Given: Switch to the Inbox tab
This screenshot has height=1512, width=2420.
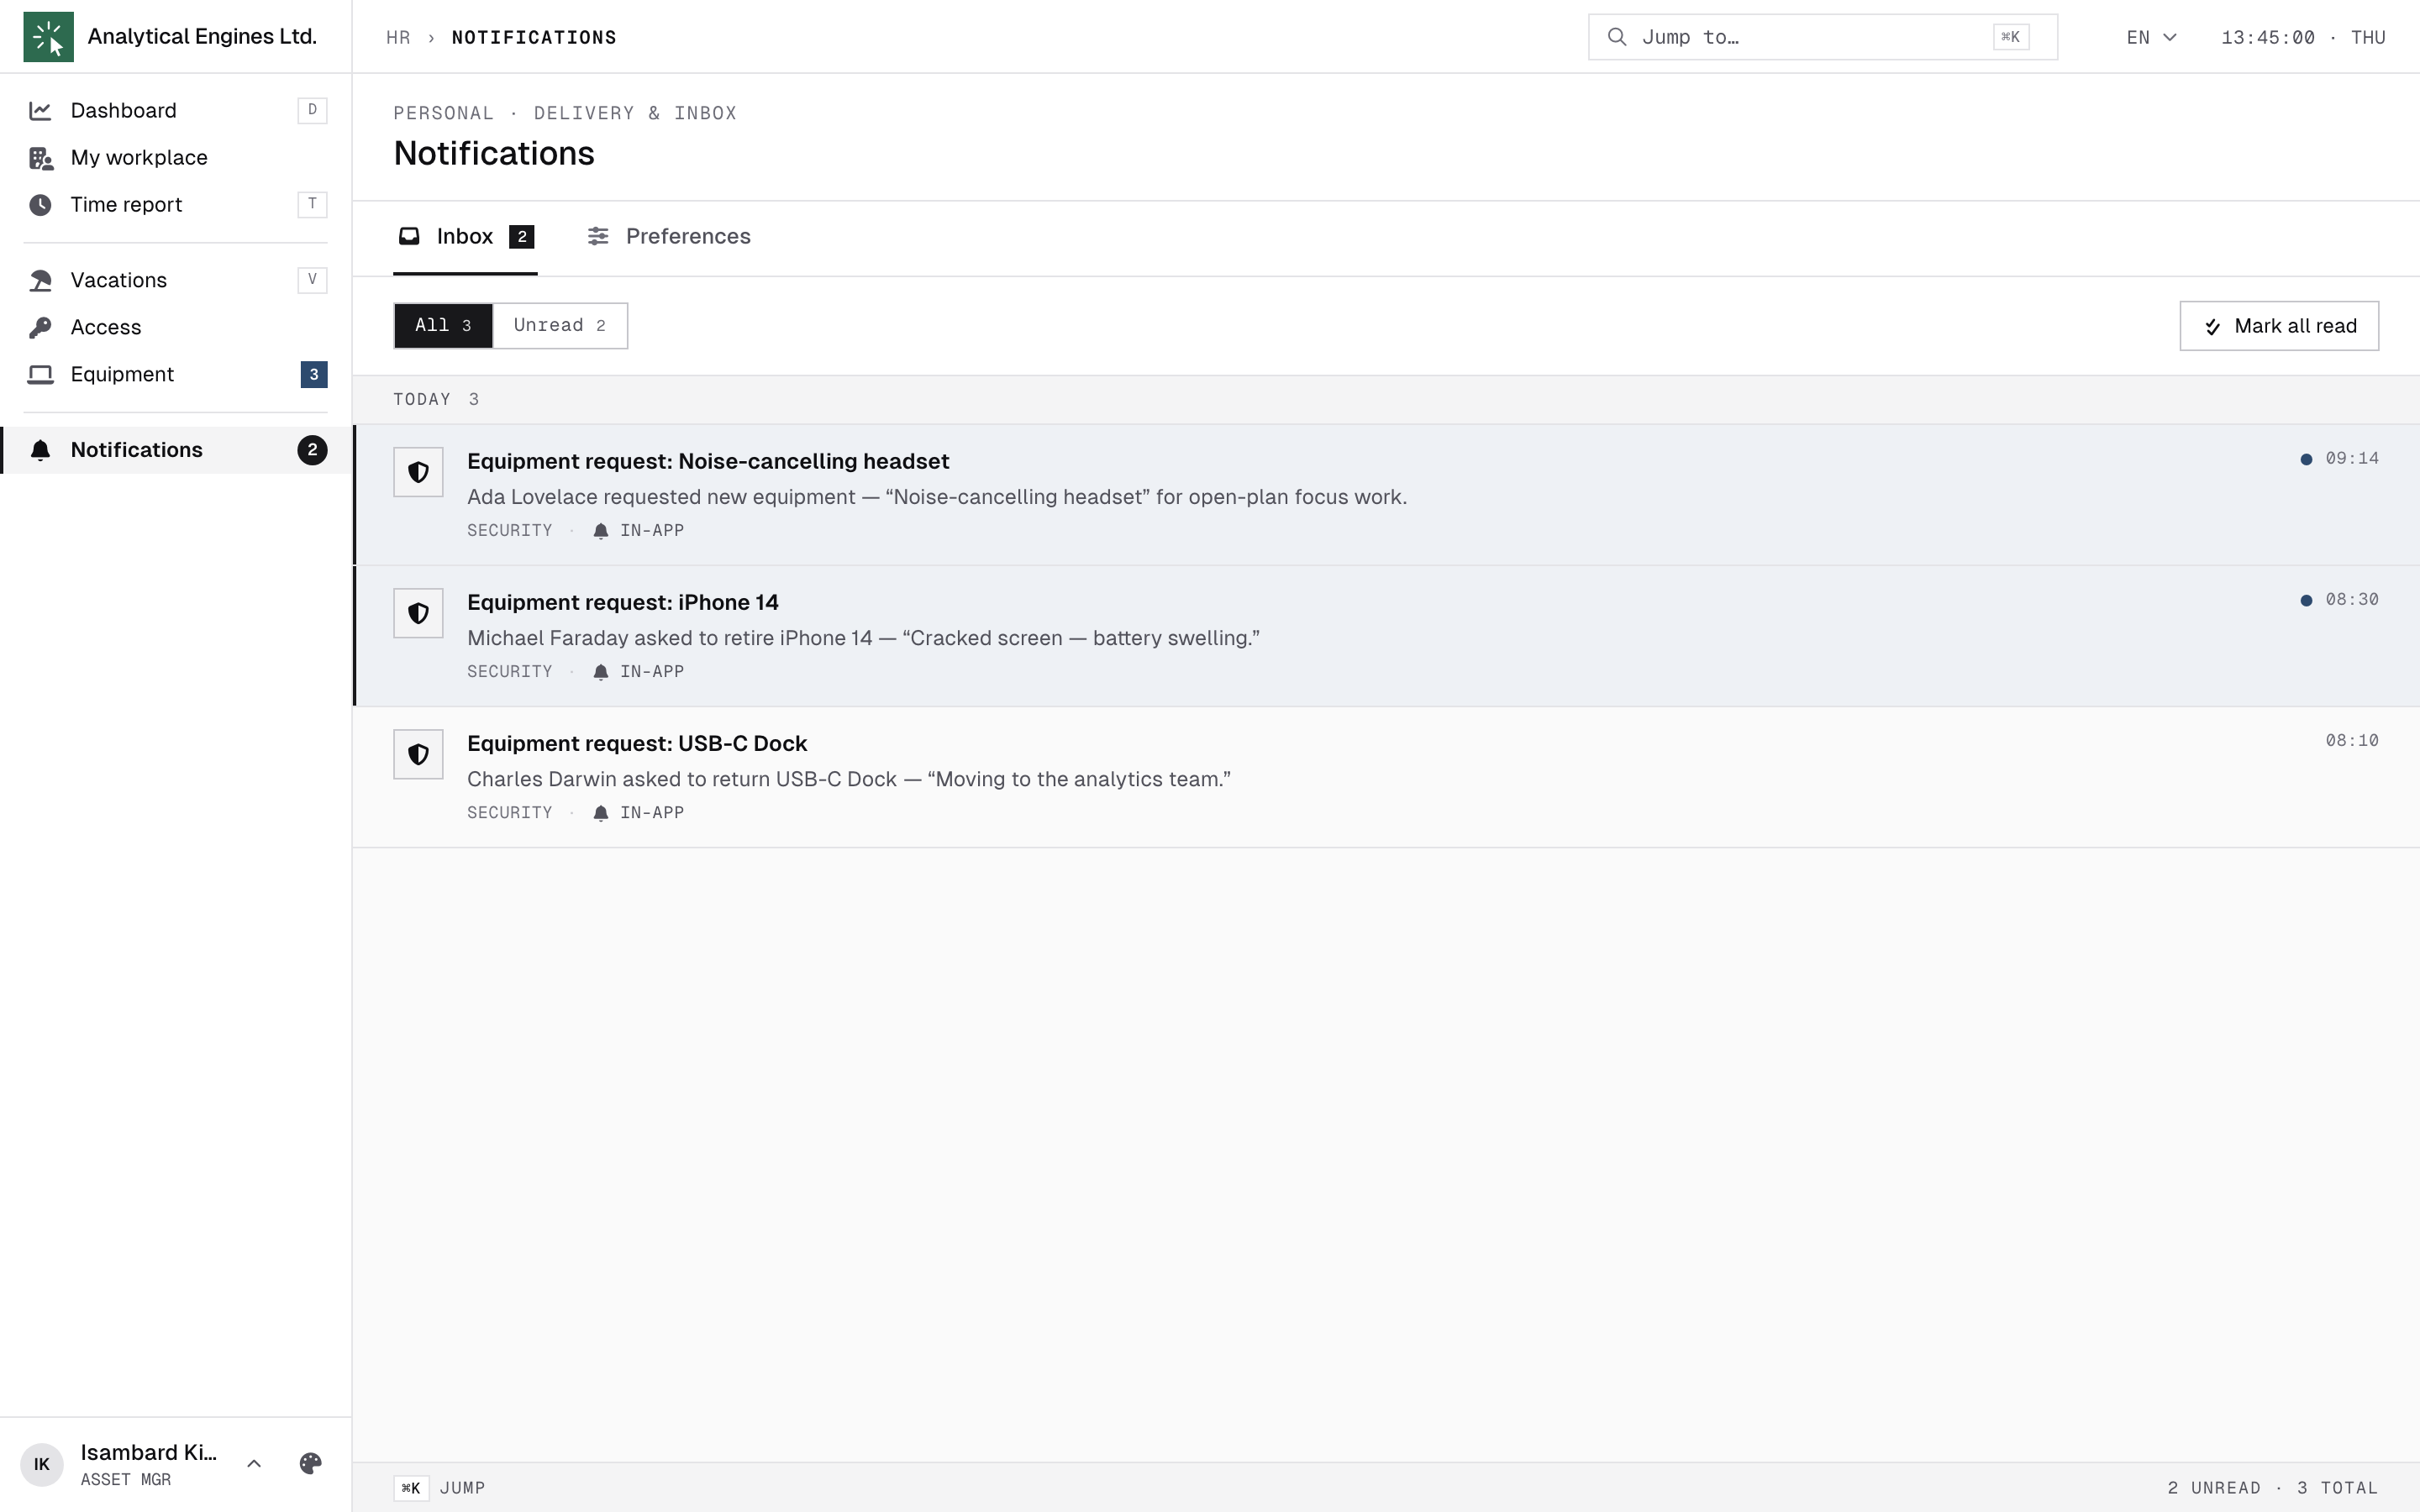Looking at the screenshot, I should (x=465, y=237).
